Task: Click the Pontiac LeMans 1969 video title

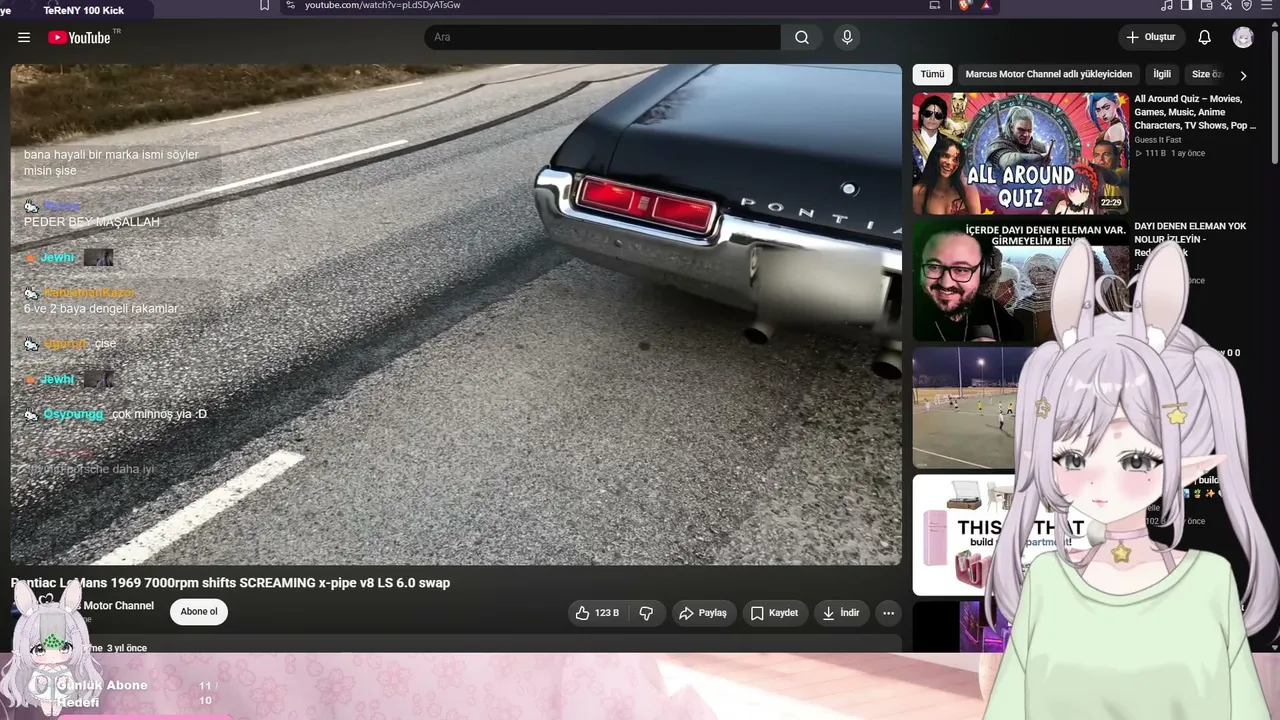Action: [x=230, y=583]
